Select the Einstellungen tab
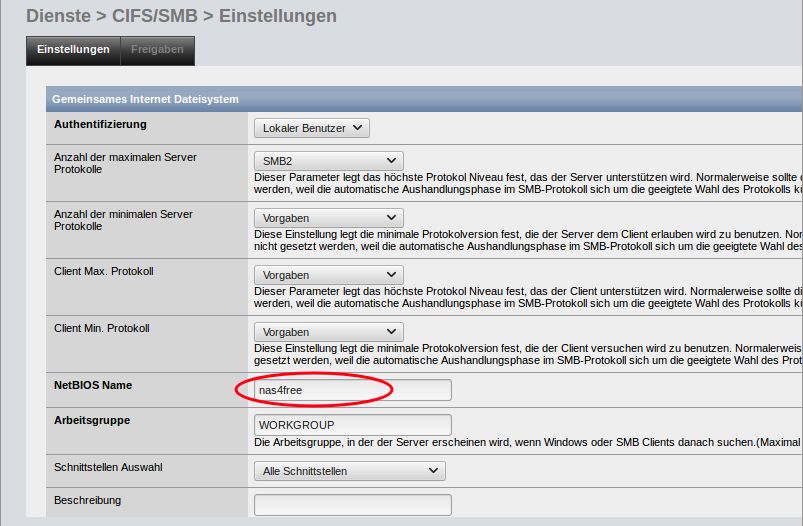The image size is (803, 526). point(72,50)
